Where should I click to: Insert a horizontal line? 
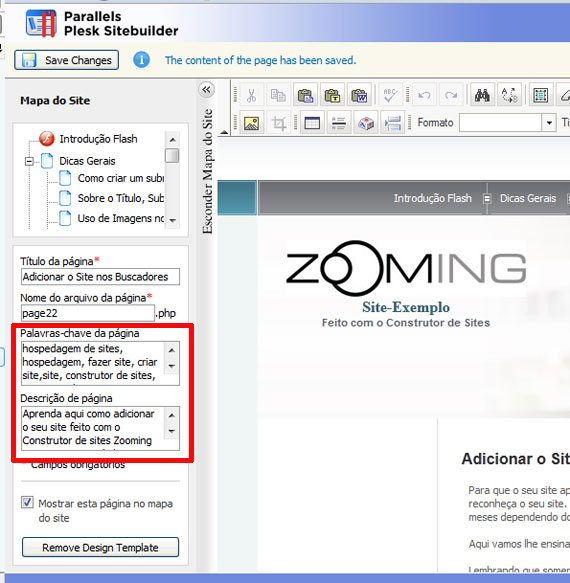(339, 122)
